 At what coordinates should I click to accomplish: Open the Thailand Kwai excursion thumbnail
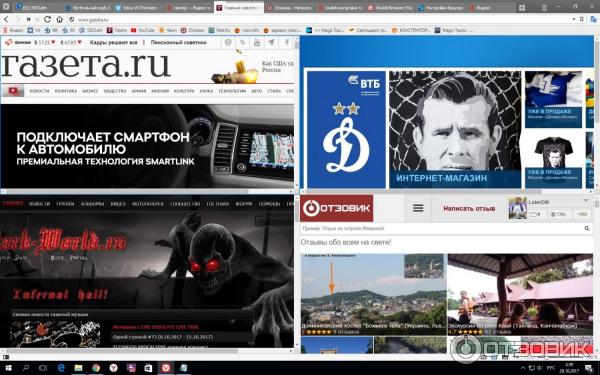click(520, 294)
